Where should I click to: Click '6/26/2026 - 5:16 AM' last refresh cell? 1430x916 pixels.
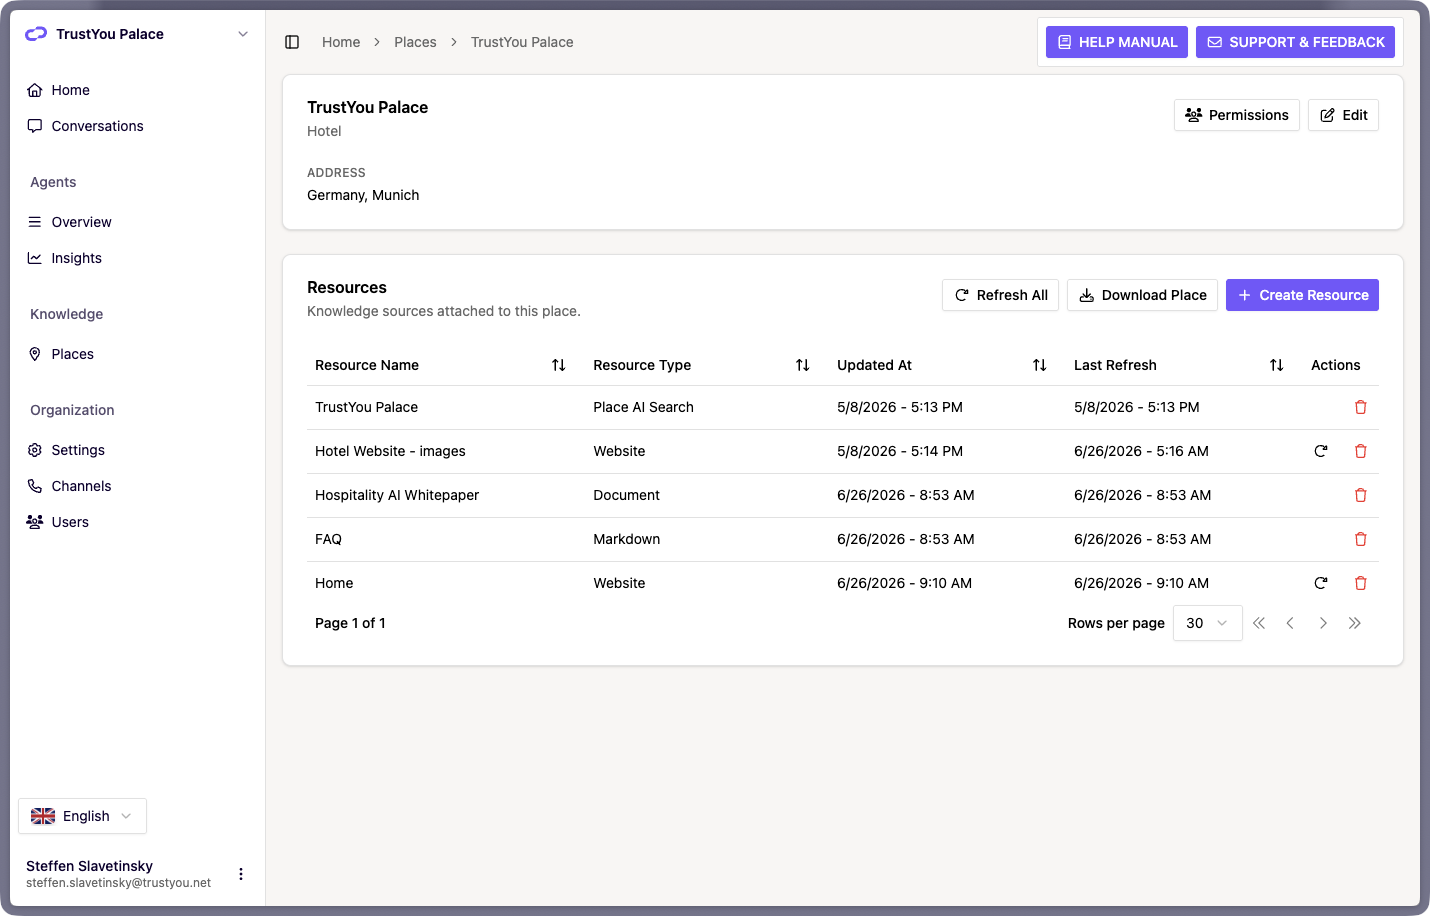click(1141, 451)
